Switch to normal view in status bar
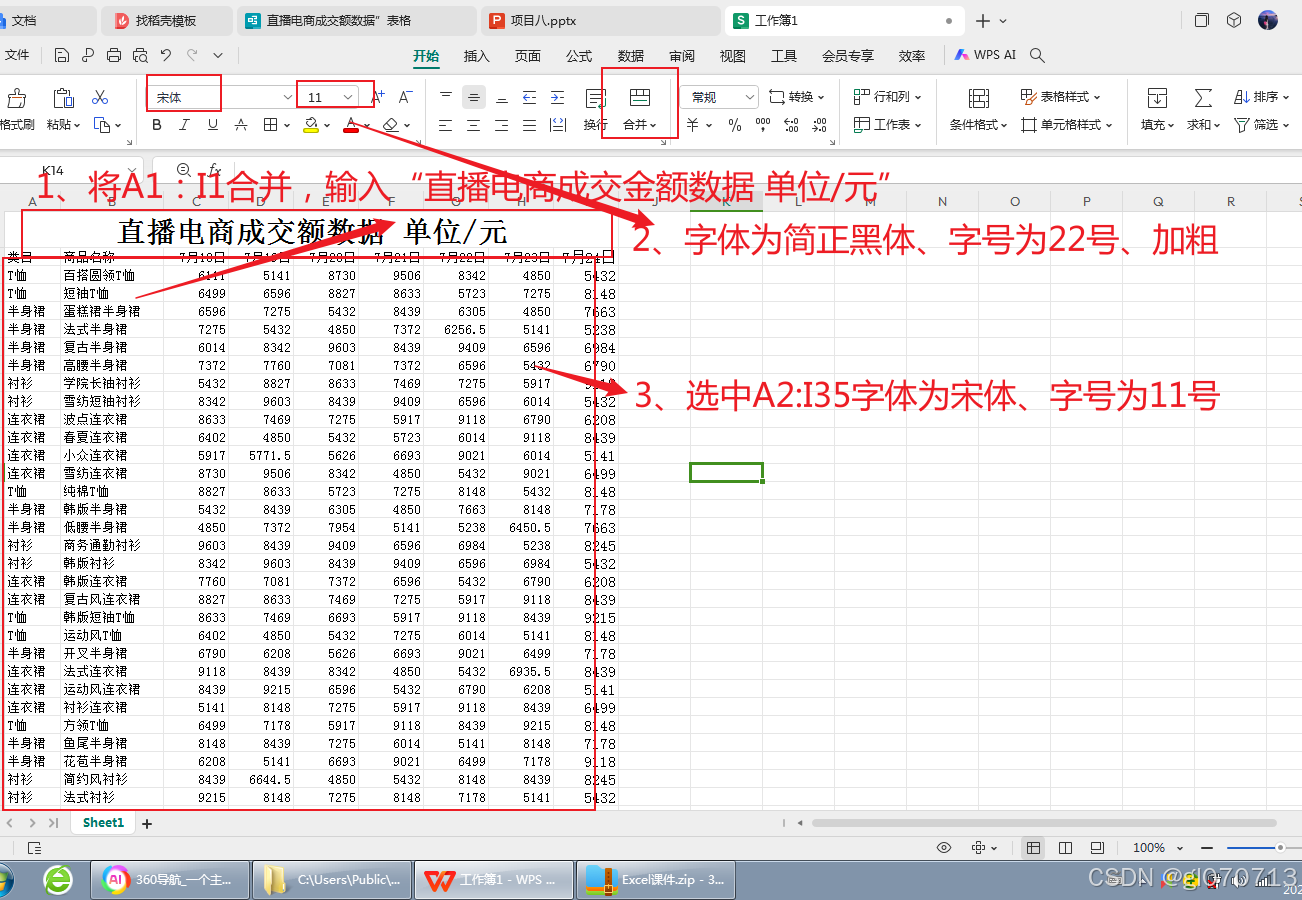This screenshot has height=900, width=1302. click(1033, 848)
